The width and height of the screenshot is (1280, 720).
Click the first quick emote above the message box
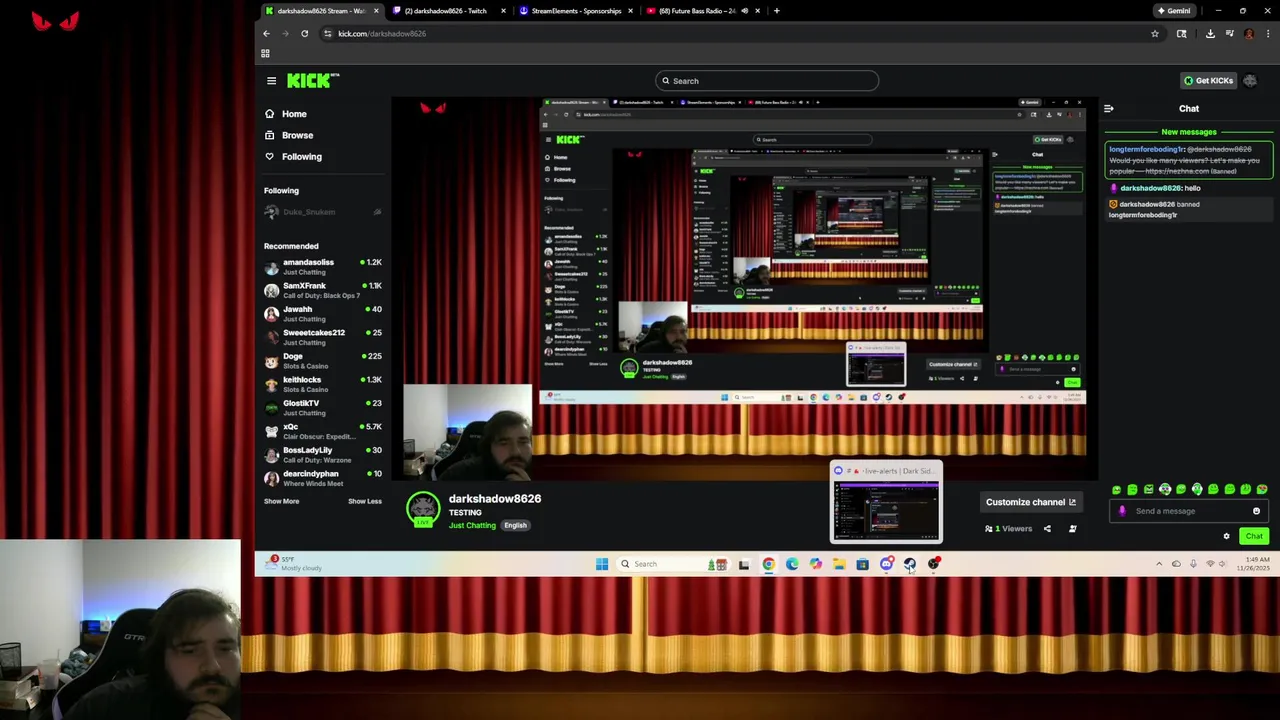click(1116, 490)
